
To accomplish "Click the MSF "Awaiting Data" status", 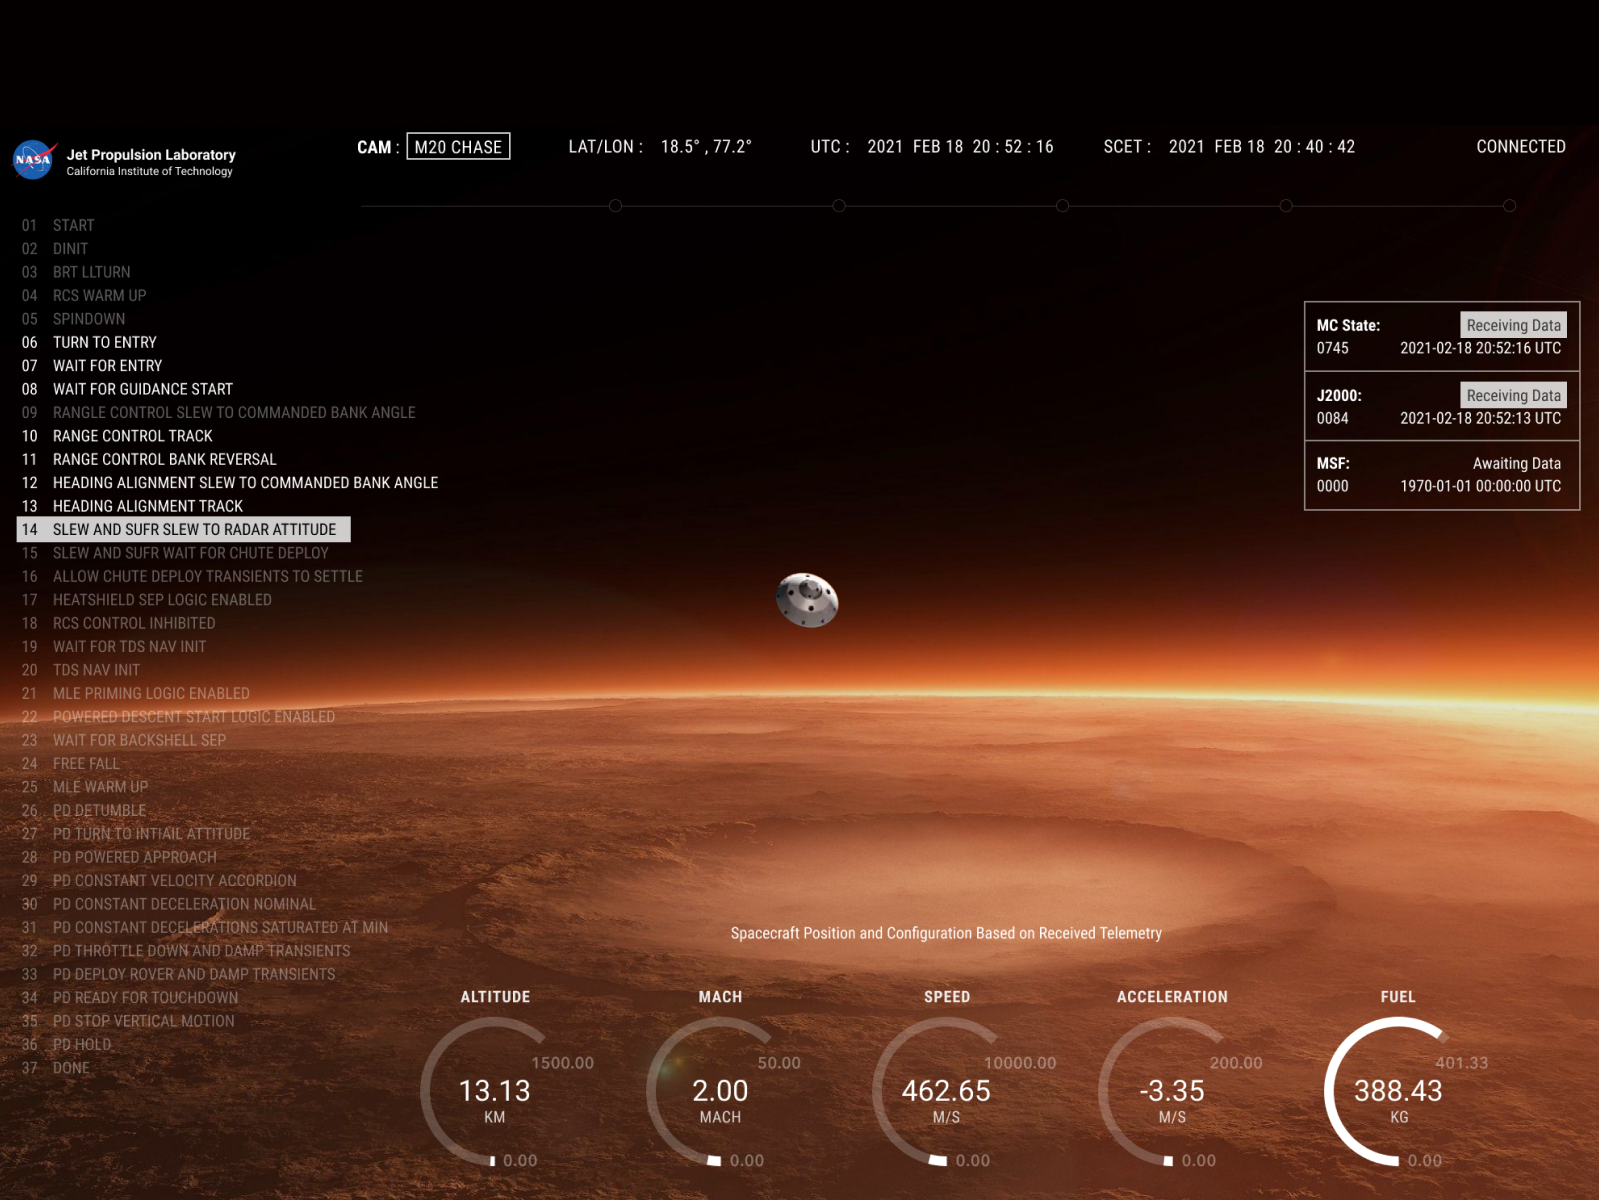I will click(1516, 463).
